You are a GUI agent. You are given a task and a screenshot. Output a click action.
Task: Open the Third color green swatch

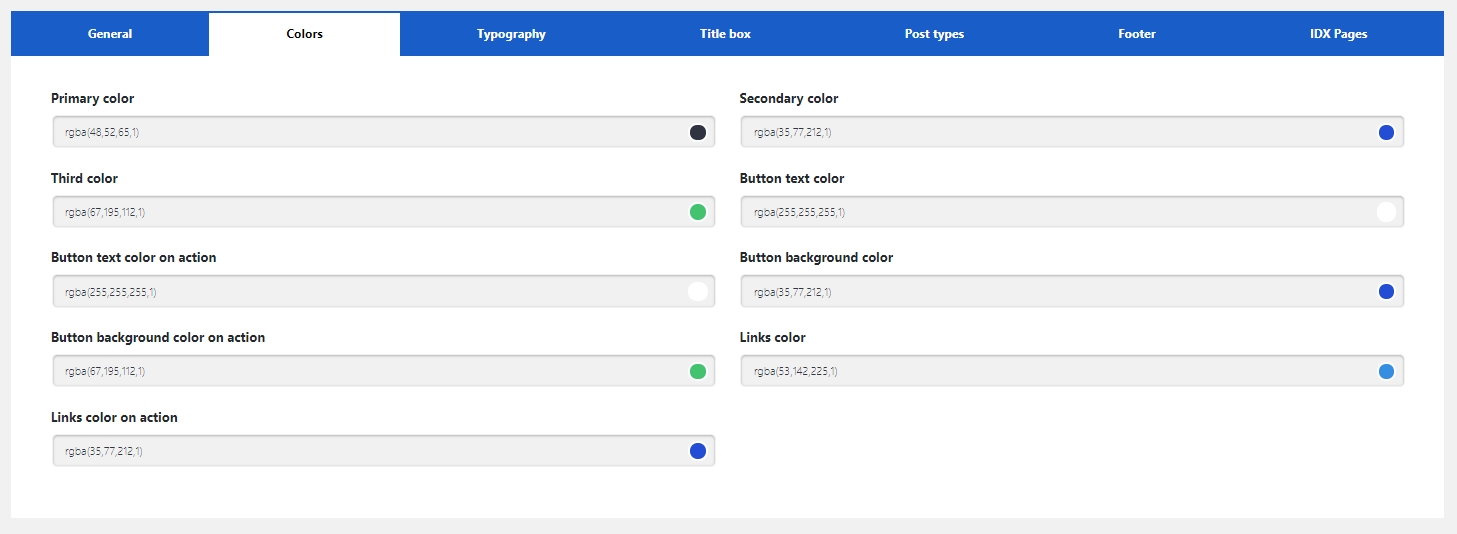tap(698, 212)
